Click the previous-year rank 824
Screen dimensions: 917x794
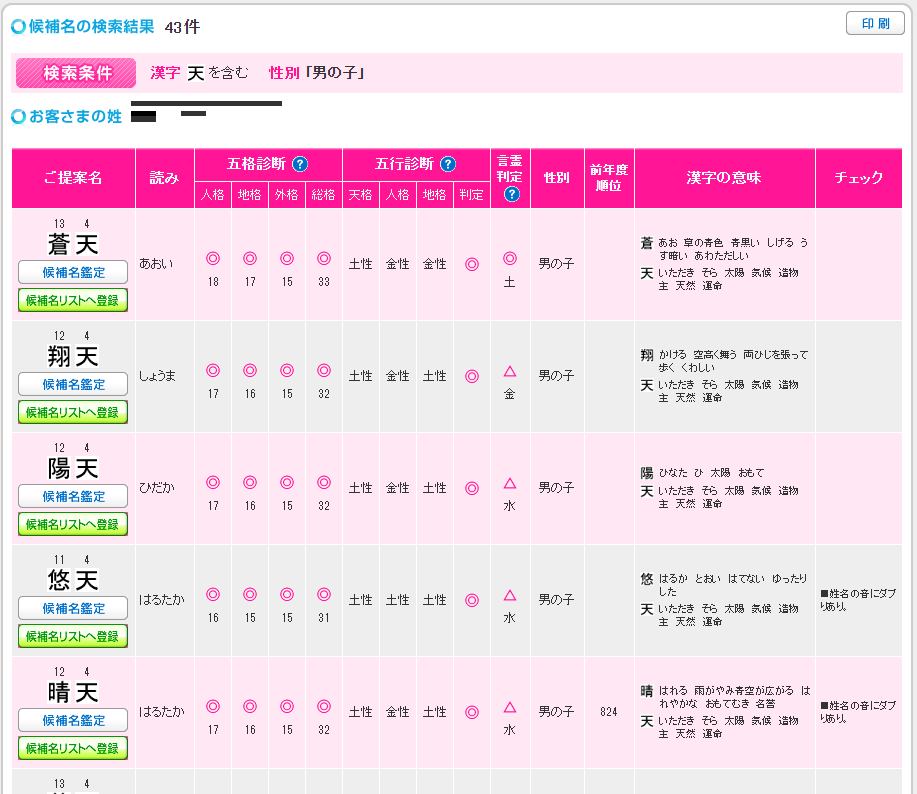click(609, 712)
